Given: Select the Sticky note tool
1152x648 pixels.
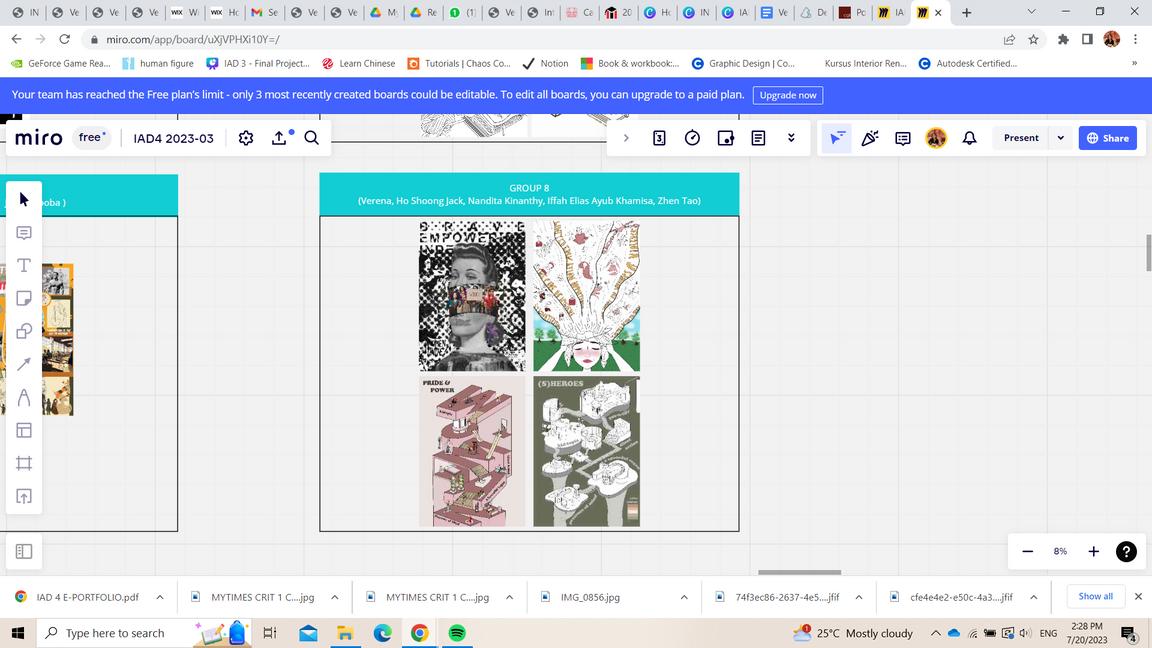Looking at the screenshot, I should 24,298.
